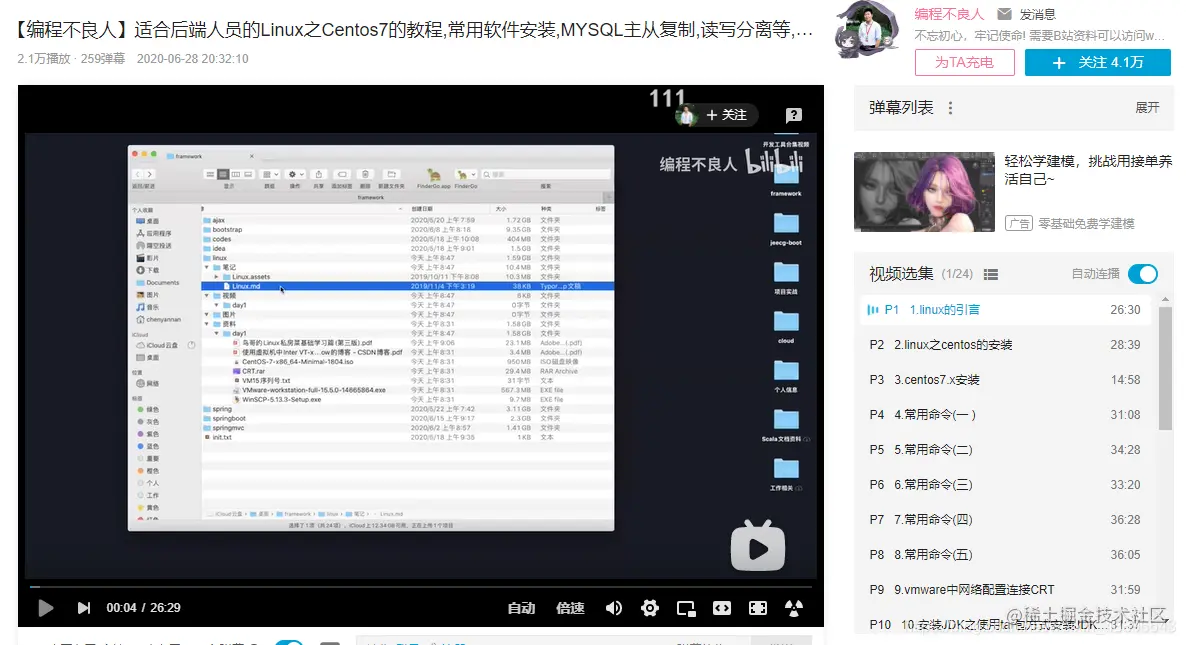This screenshot has width=1186, height=645.
Task: Select P6 6.常用命令(三)
Action: (x=1005, y=485)
